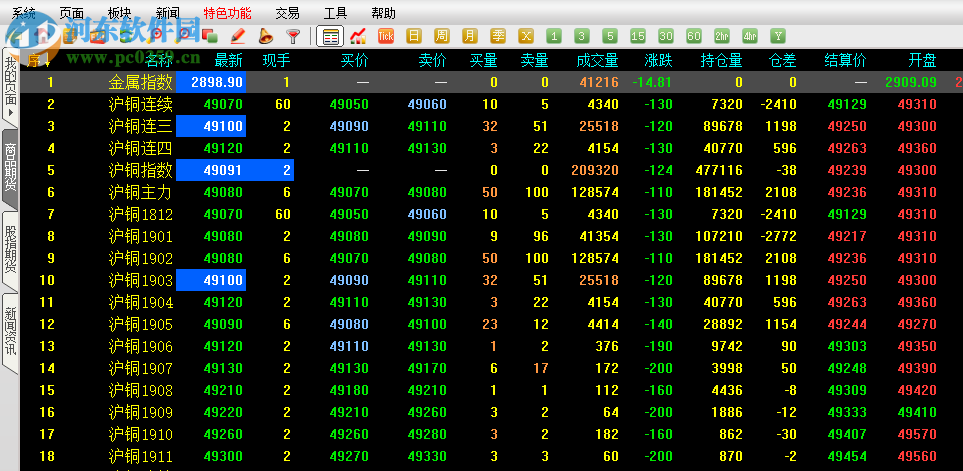
Task: Open the 特色功能 menu
Action: tap(227, 13)
